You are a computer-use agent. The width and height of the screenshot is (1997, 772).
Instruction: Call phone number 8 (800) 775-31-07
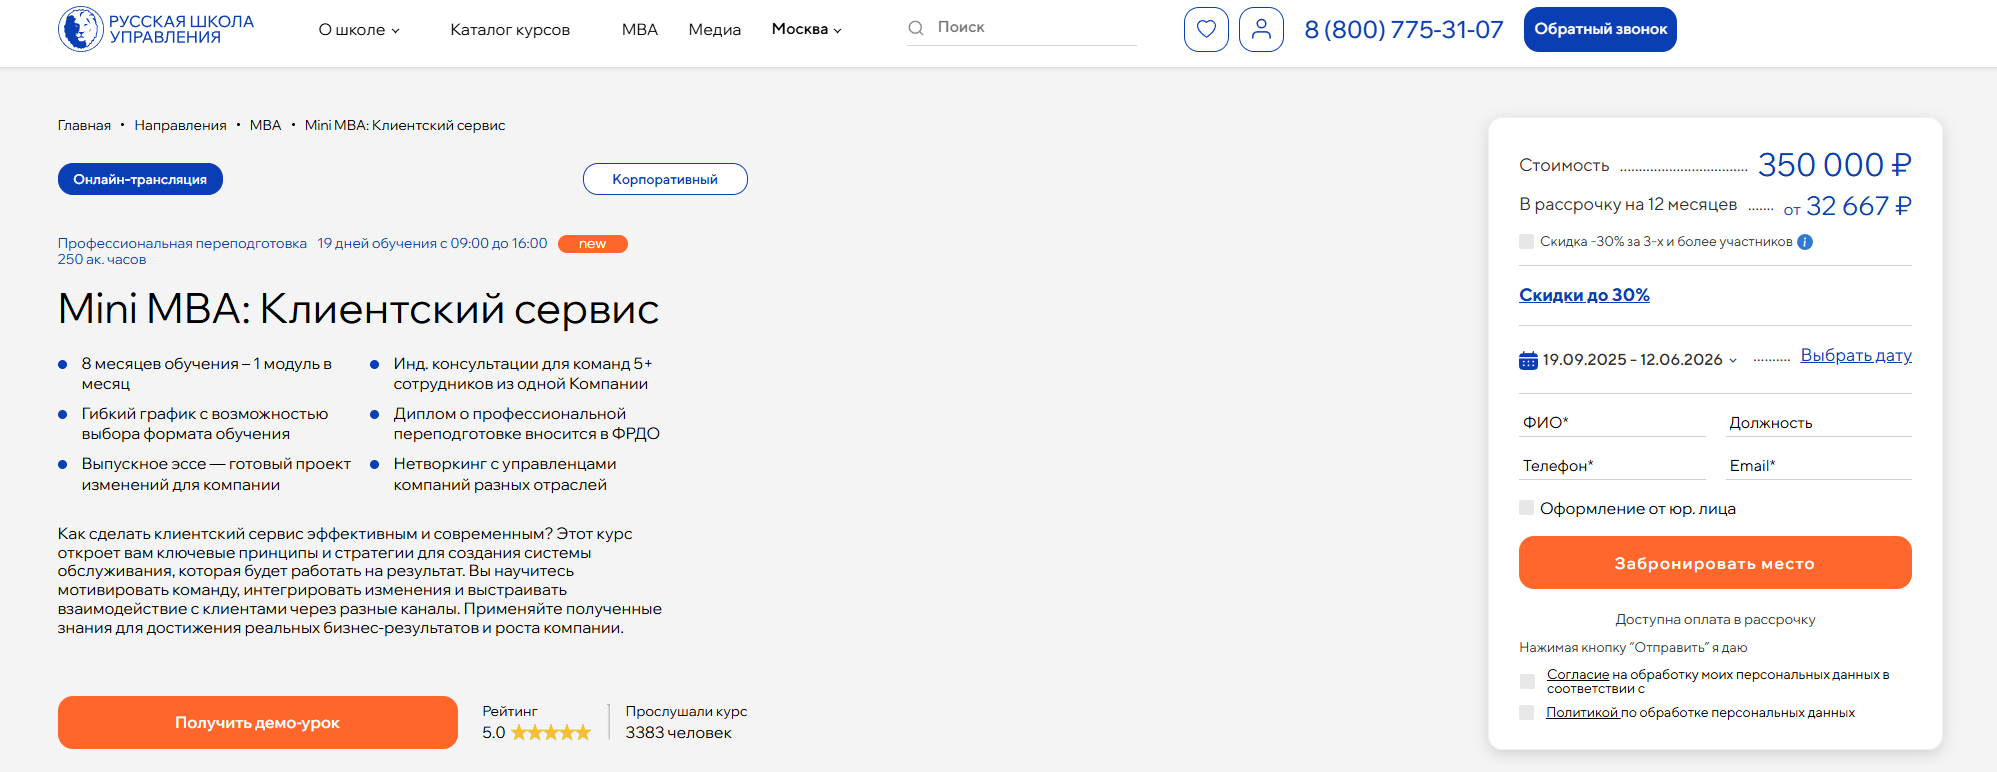point(1404,30)
